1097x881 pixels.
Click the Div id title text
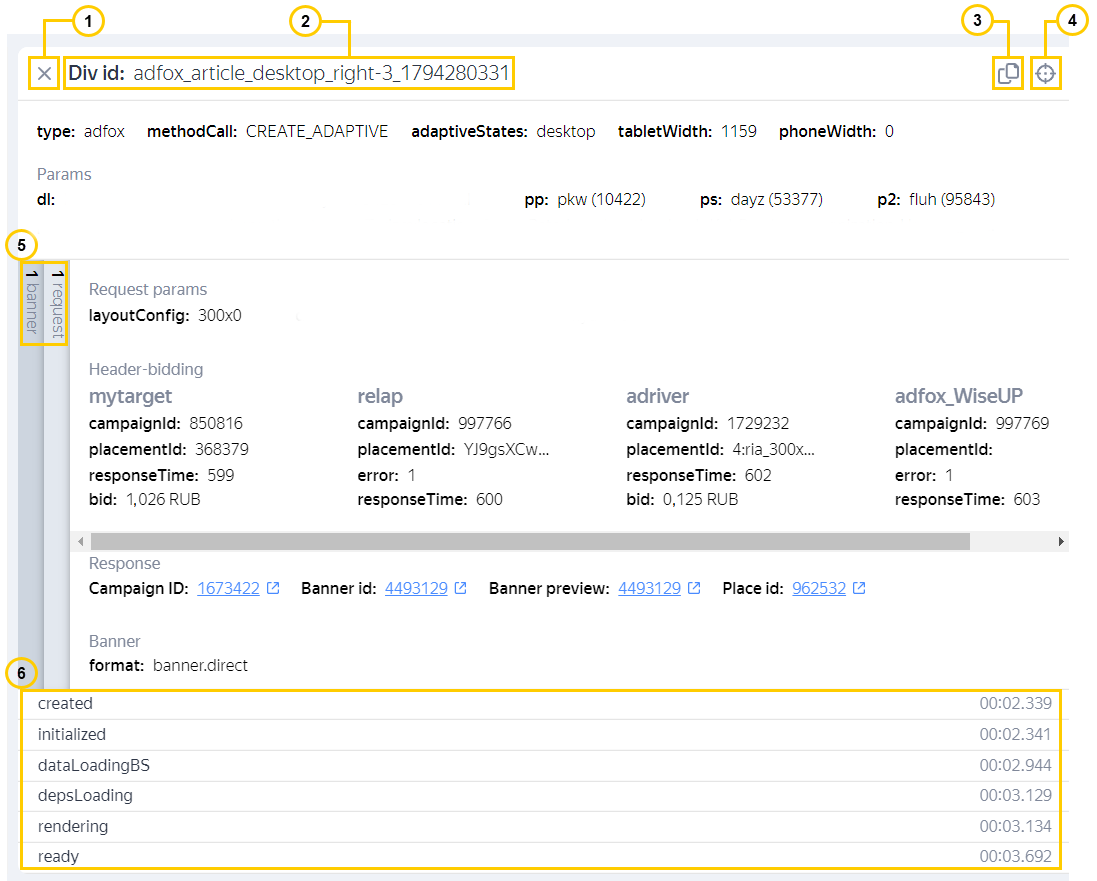pyautogui.click(x=289, y=73)
